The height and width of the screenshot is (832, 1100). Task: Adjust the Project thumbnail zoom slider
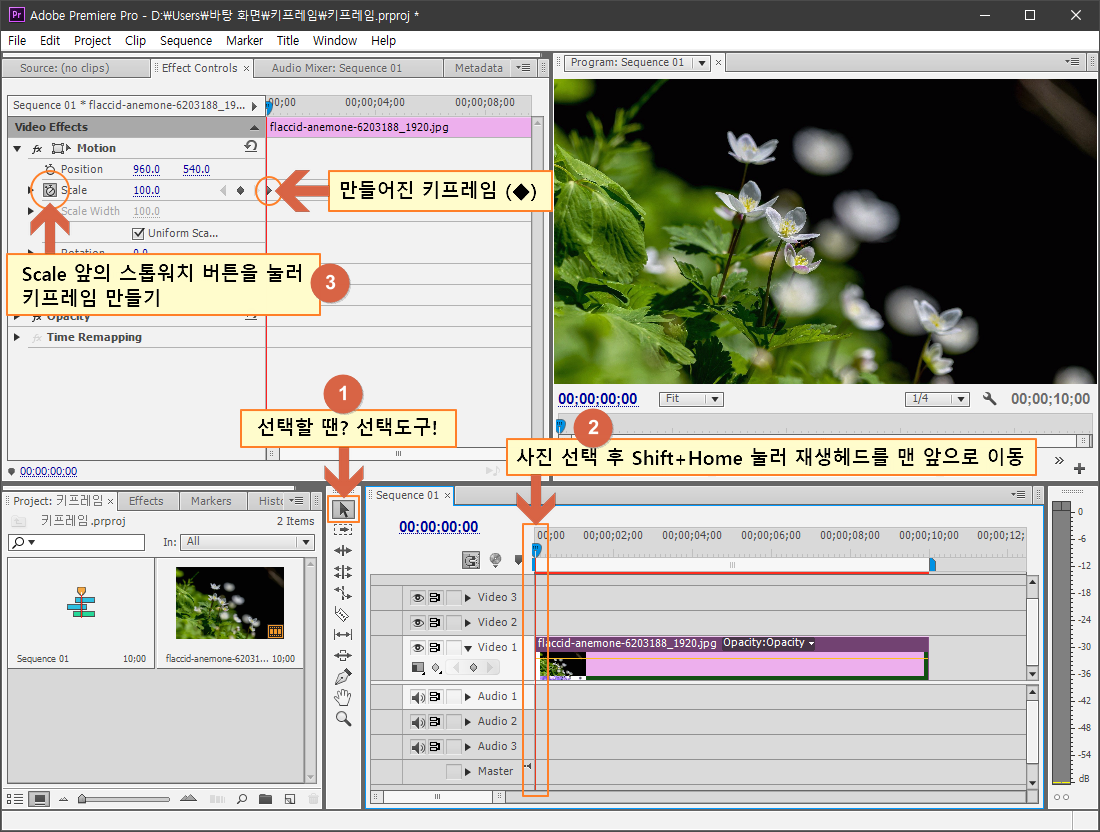coord(82,798)
